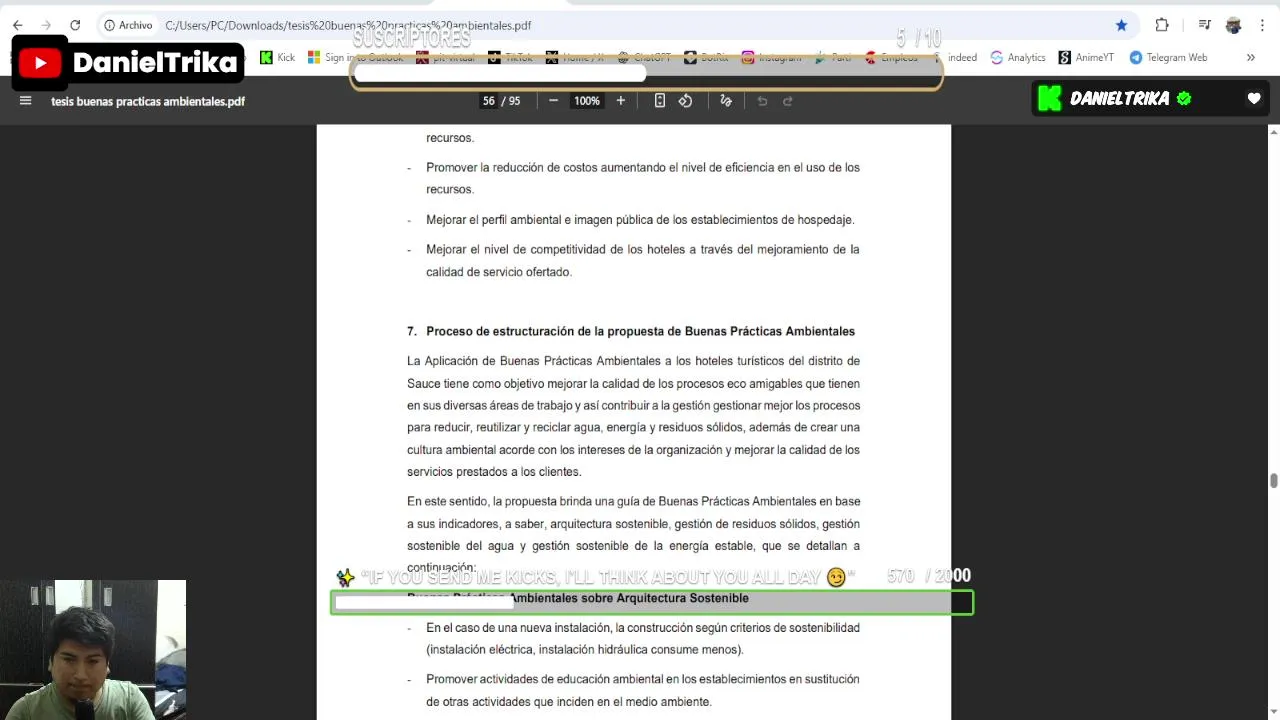Click the paragraph starting 'En este sentido'
The image size is (1280, 720).
pyautogui.click(x=633, y=534)
